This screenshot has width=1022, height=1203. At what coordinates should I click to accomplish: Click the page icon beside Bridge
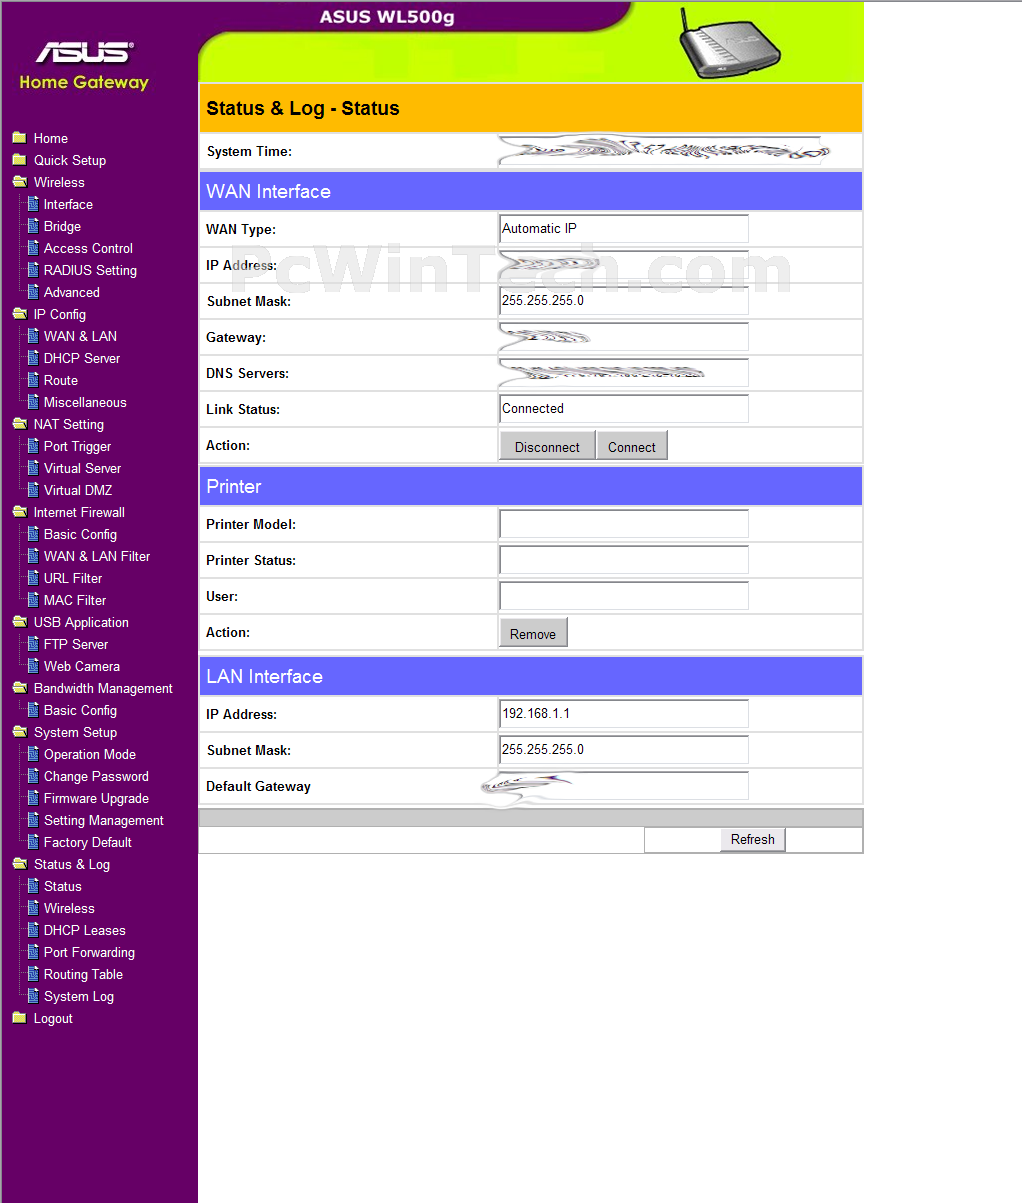pyautogui.click(x=33, y=226)
